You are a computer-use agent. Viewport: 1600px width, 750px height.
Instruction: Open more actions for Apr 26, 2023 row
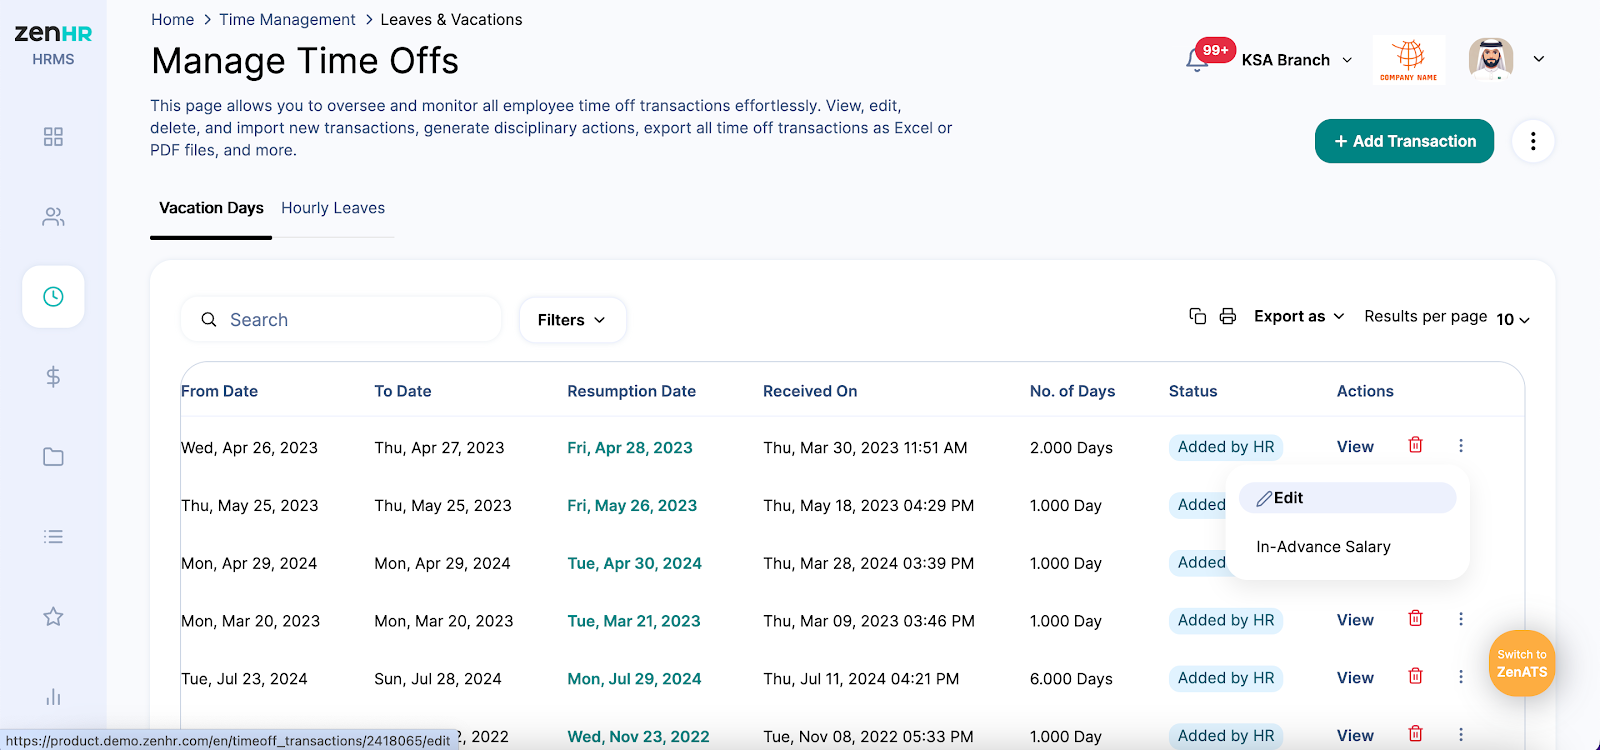[1461, 446]
